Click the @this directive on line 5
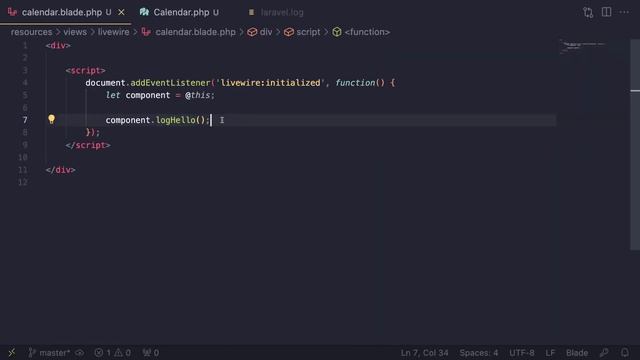 click(x=197, y=95)
